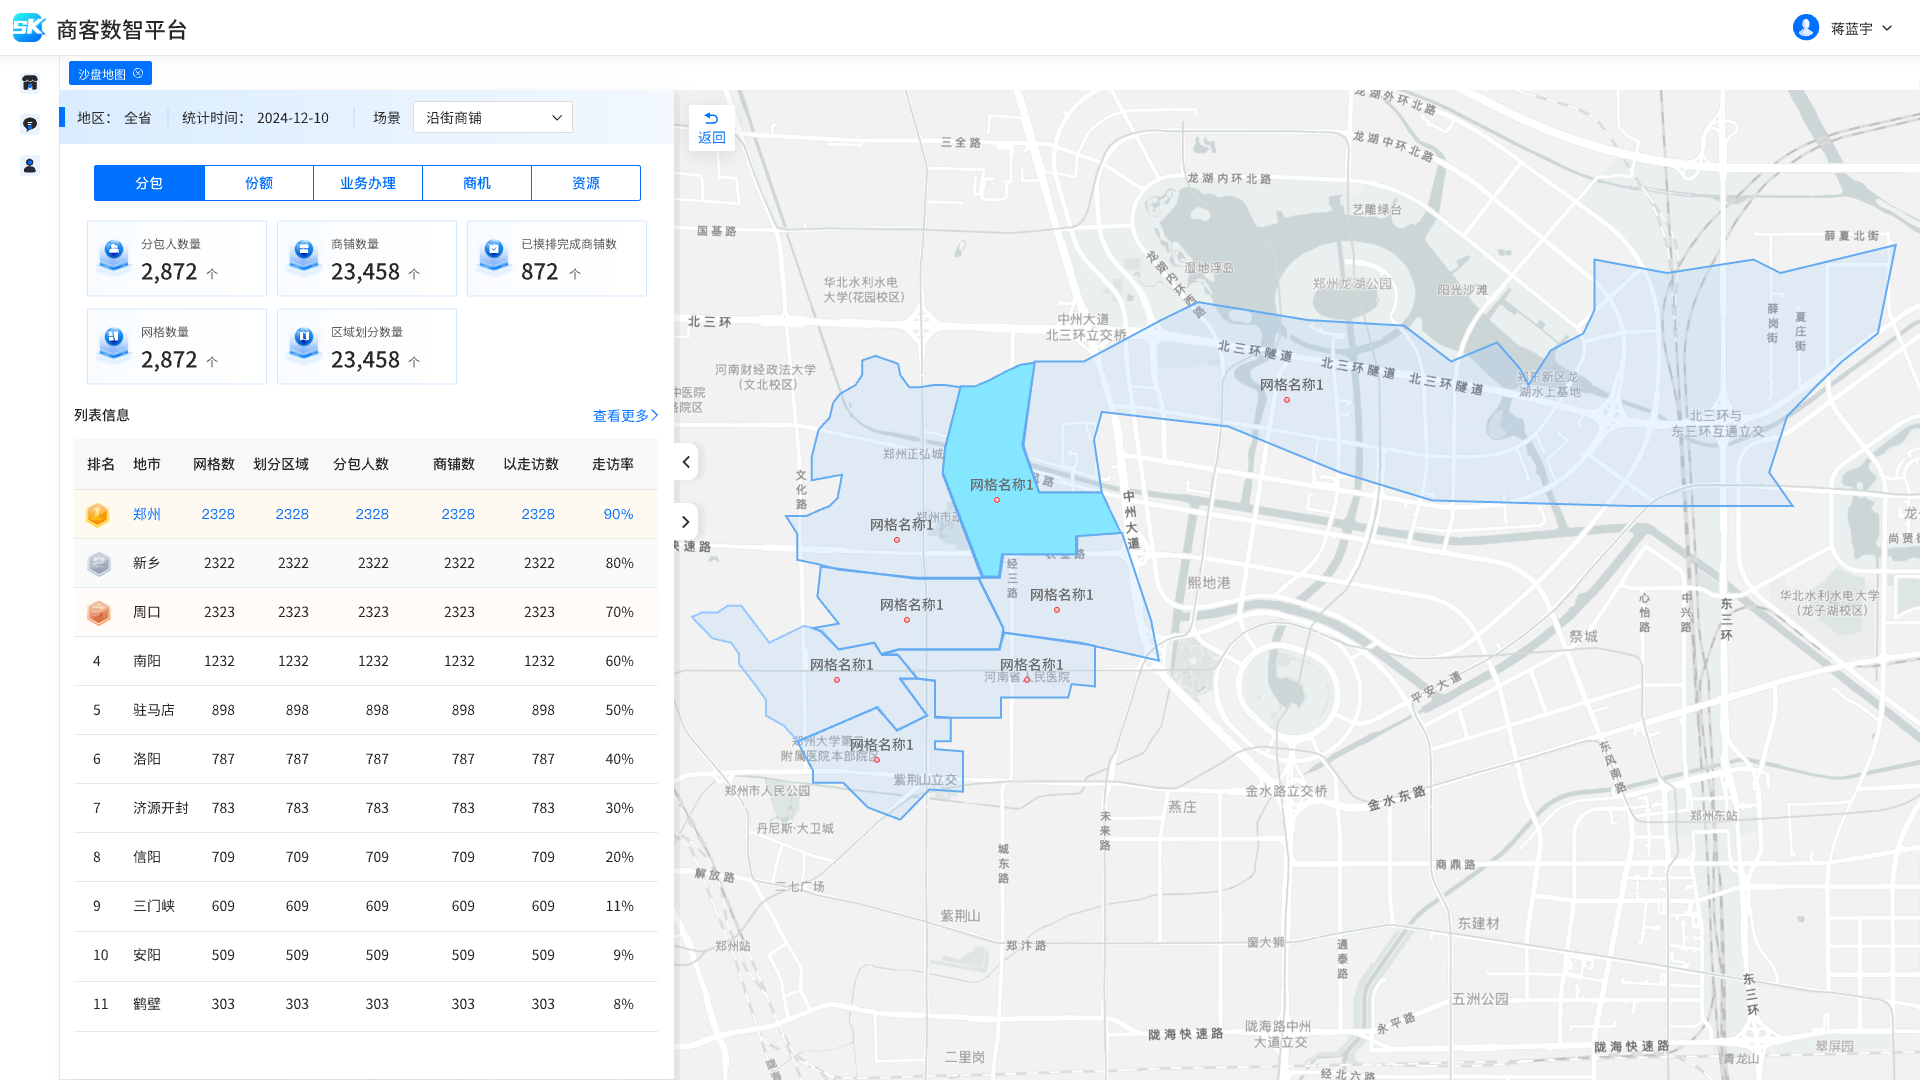Screen dimensions: 1920x1080
Task: Click the 已摸排完成商铺数 card icon
Action: (x=494, y=256)
